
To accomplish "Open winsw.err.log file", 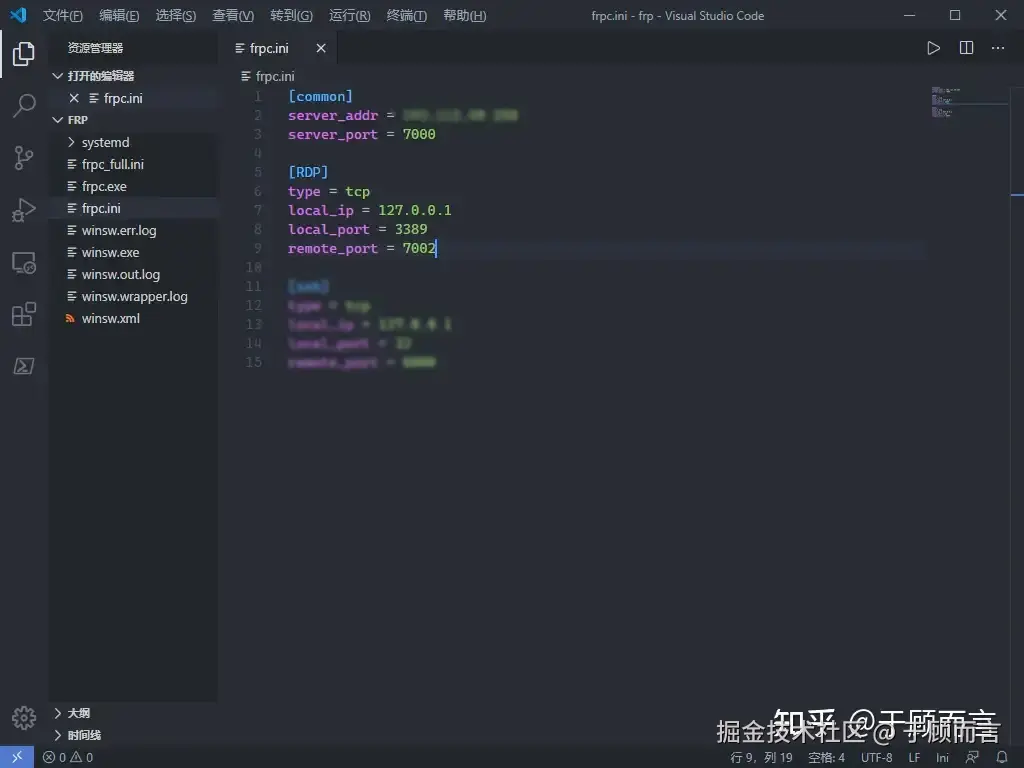I will (x=133, y=231).
